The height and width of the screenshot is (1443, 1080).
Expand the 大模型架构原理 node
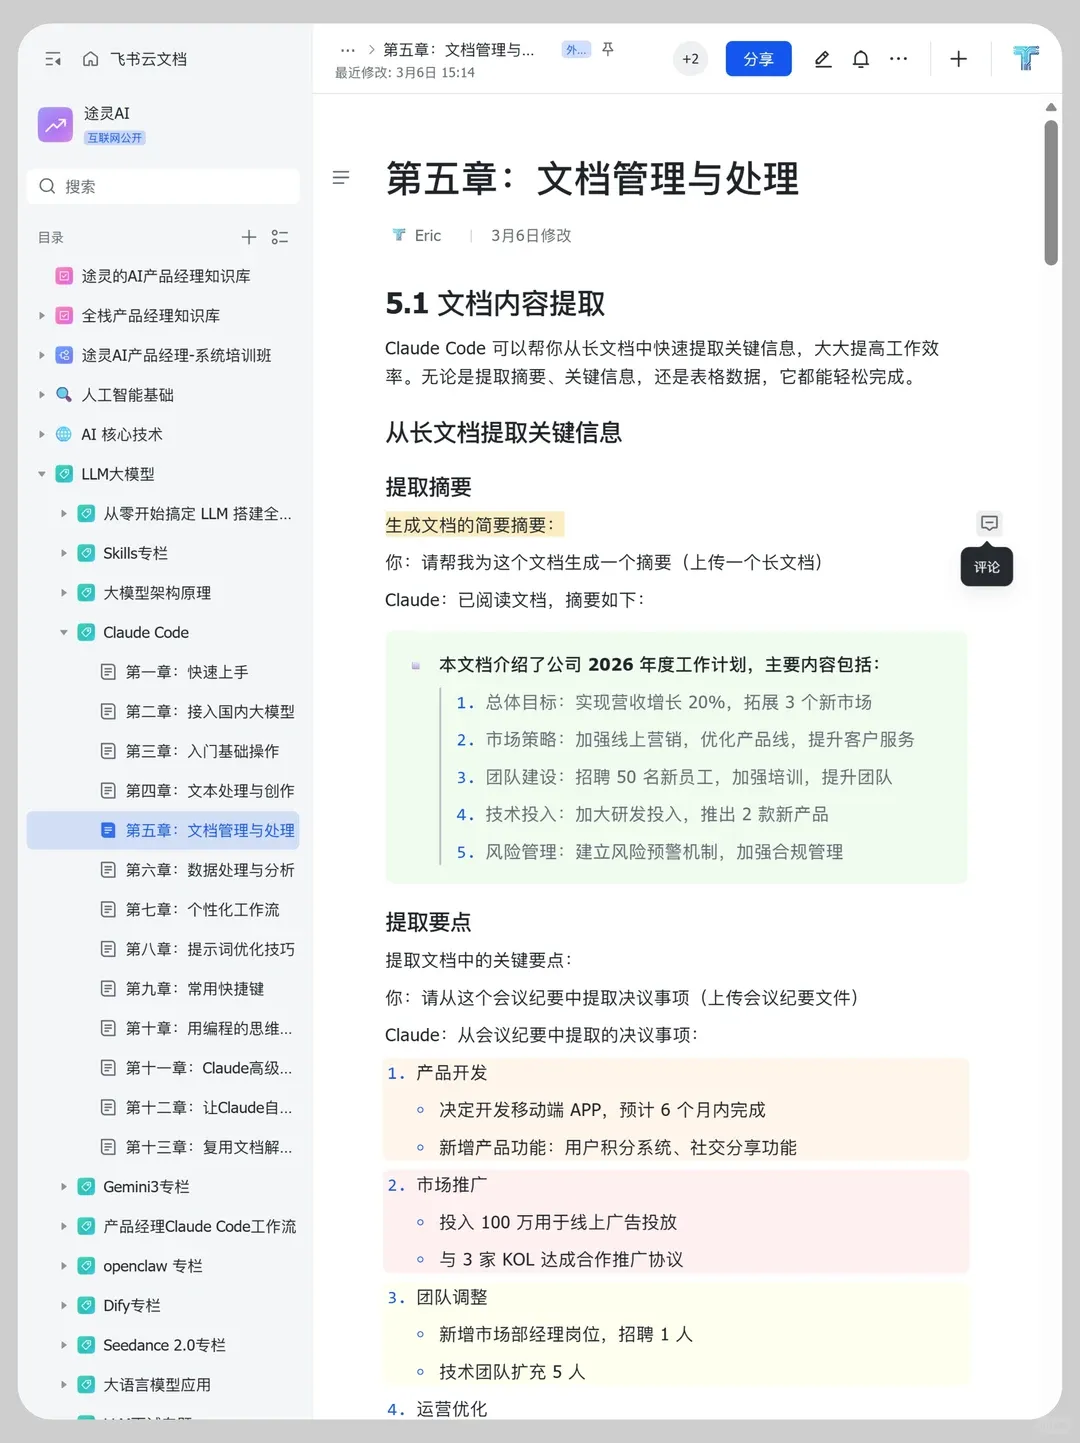[64, 593]
